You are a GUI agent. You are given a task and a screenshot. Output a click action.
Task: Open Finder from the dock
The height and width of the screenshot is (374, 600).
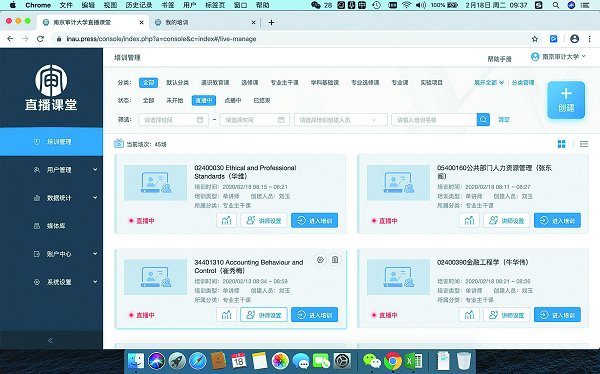pos(136,361)
